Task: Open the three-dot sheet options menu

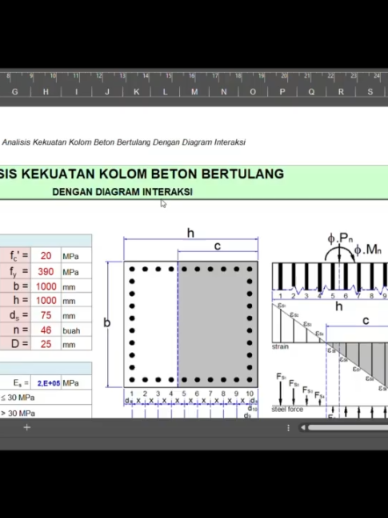Action: click(x=288, y=428)
